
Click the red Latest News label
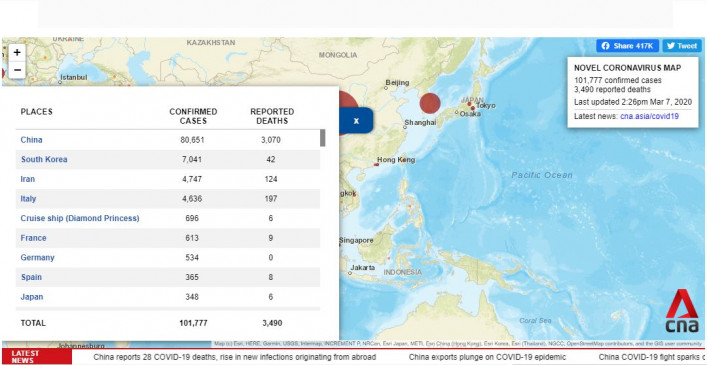(x=37, y=356)
